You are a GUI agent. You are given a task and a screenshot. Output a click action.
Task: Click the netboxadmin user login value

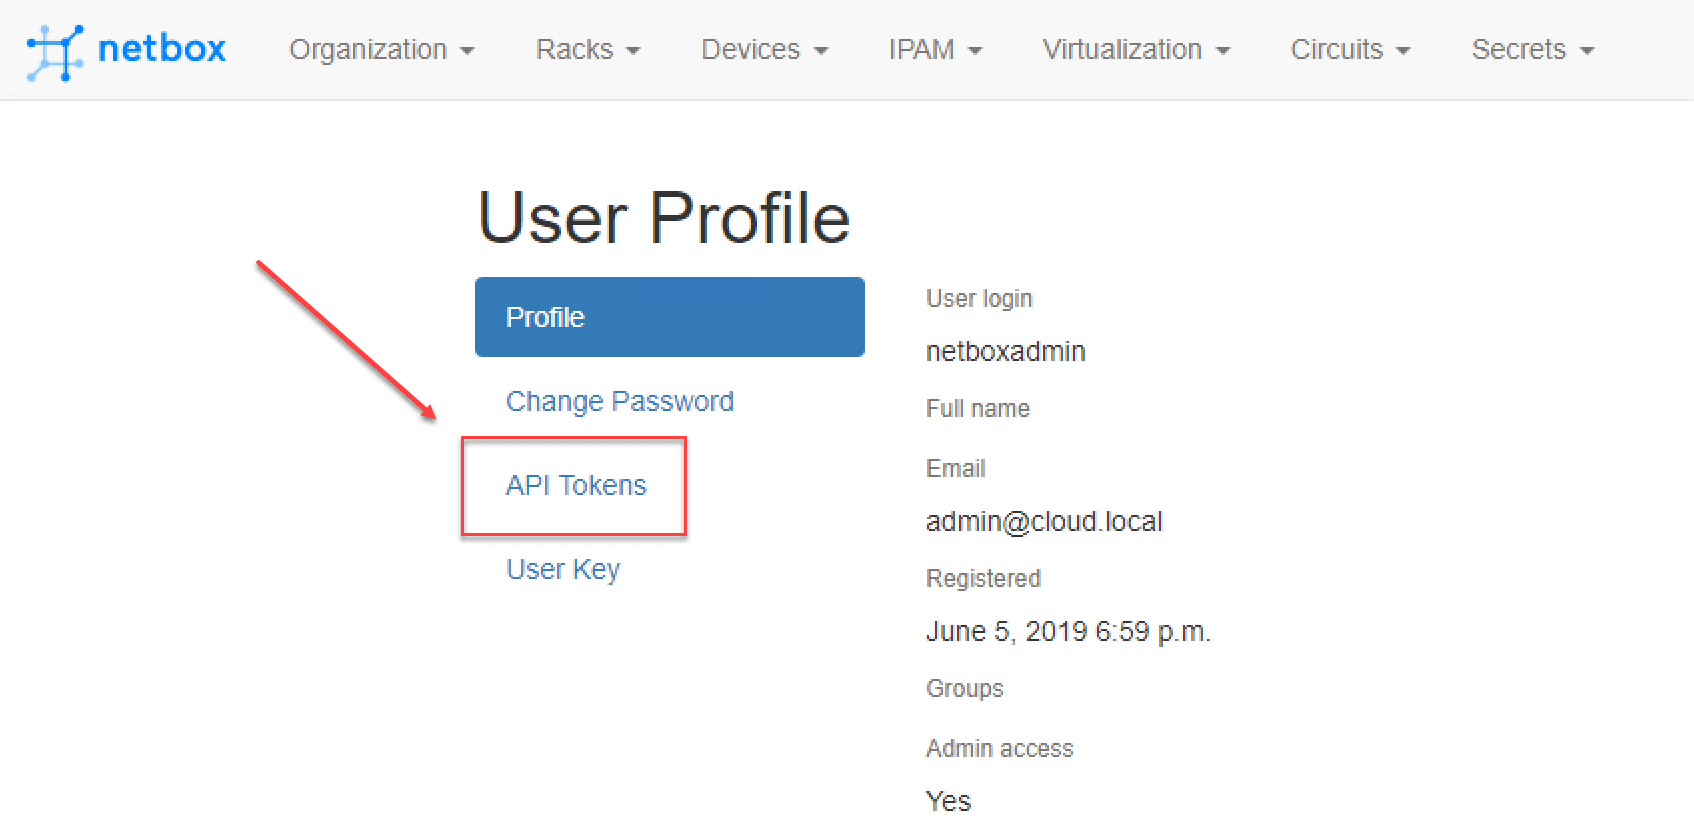(x=1005, y=352)
